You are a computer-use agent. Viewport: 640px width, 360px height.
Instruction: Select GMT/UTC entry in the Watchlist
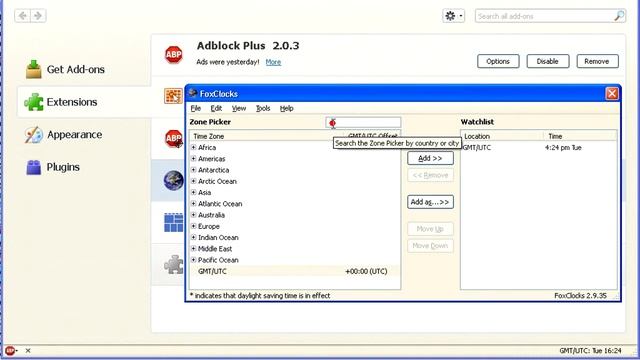coord(538,147)
